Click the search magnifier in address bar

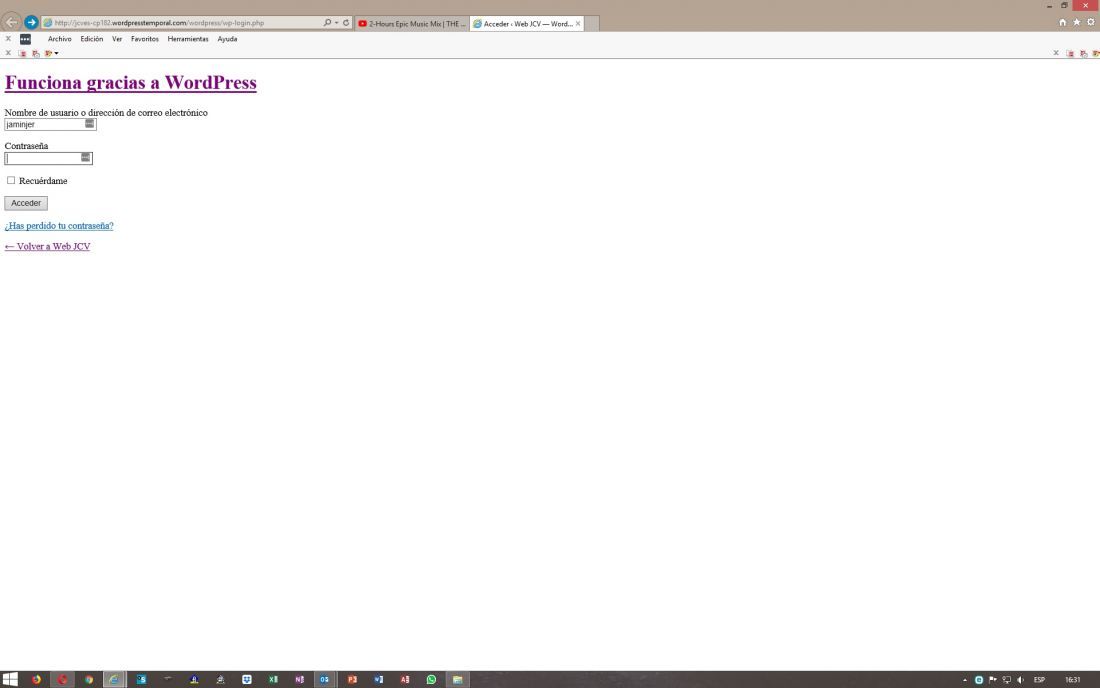[x=327, y=22]
